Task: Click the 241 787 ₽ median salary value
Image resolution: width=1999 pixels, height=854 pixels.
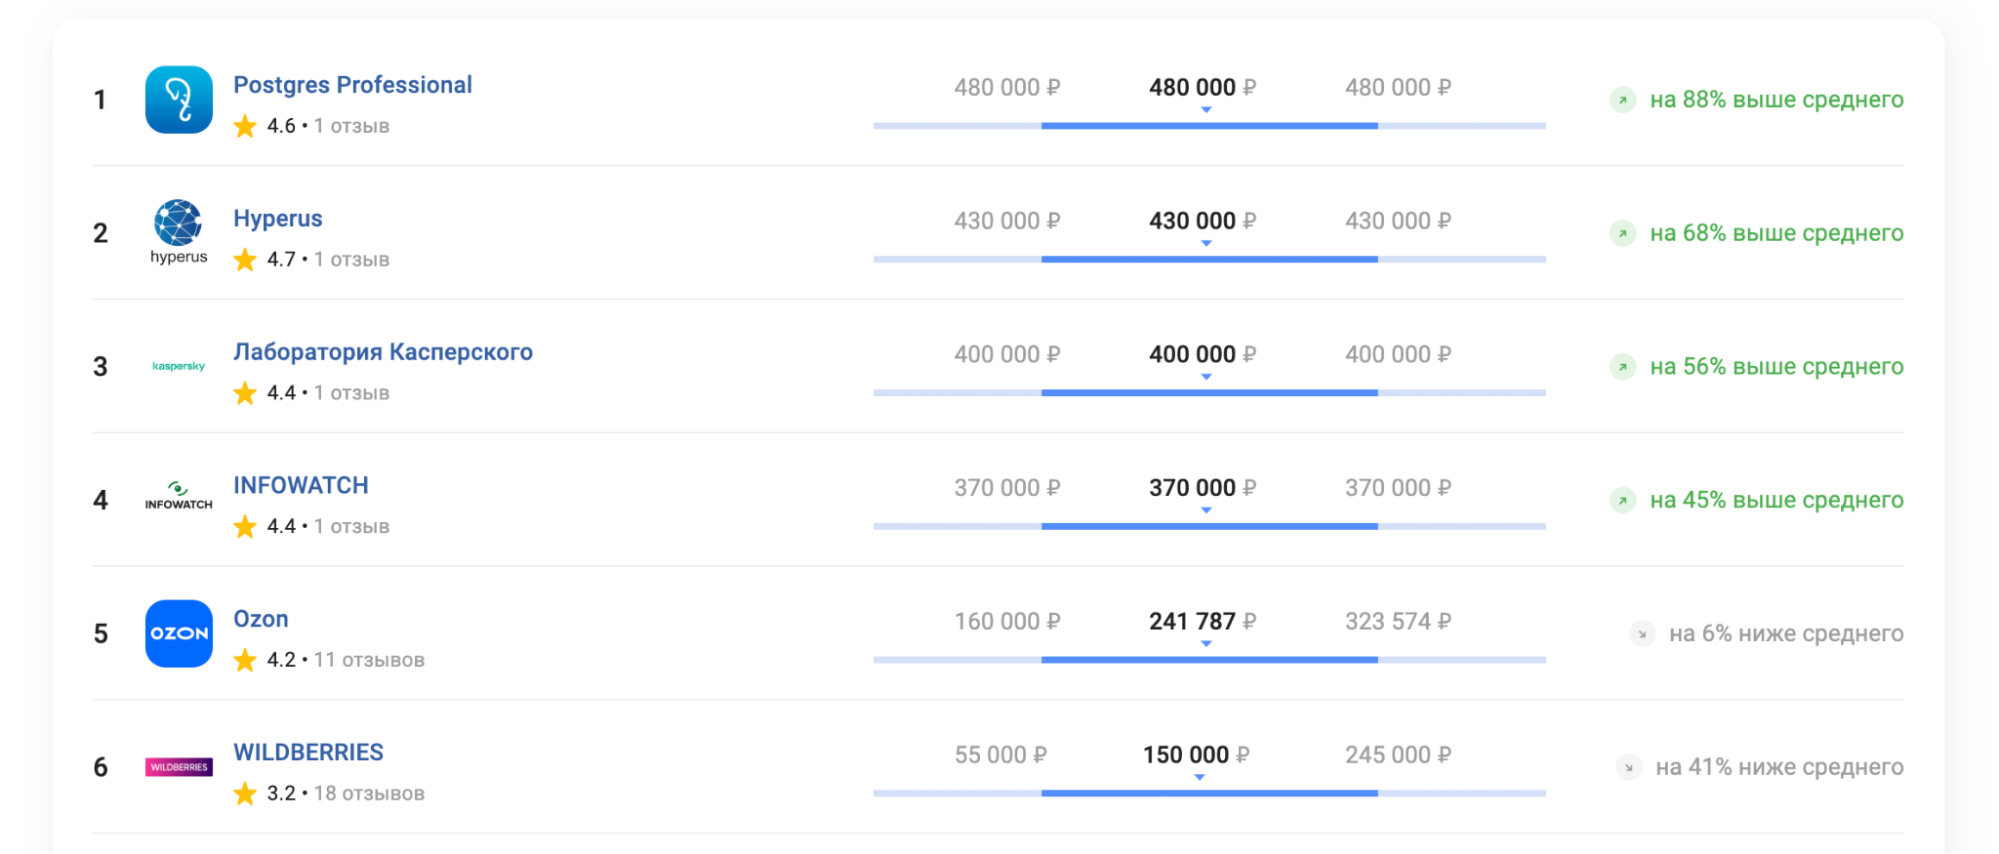Action: pyautogui.click(x=1201, y=621)
